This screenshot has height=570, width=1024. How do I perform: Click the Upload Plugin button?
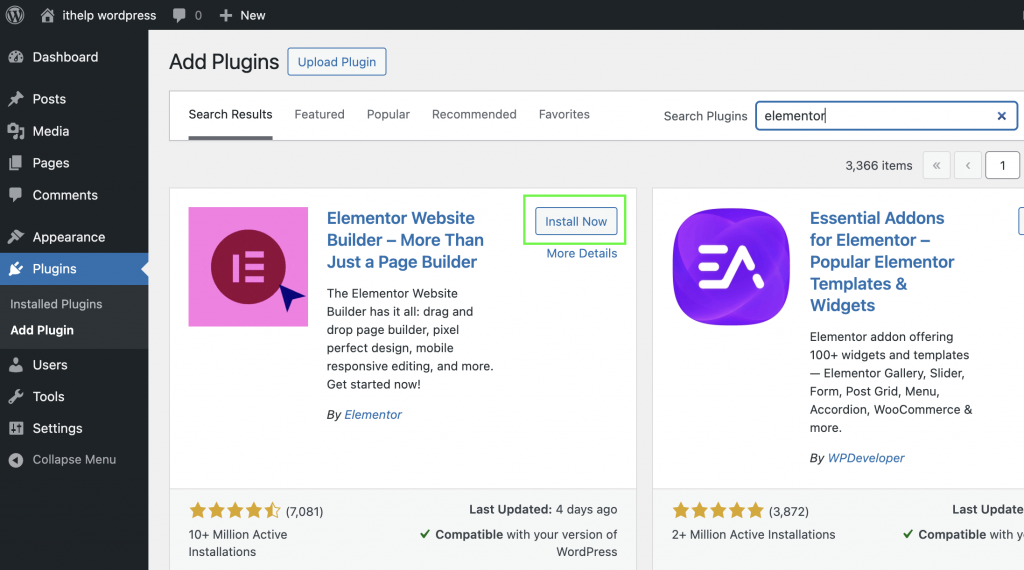point(337,62)
